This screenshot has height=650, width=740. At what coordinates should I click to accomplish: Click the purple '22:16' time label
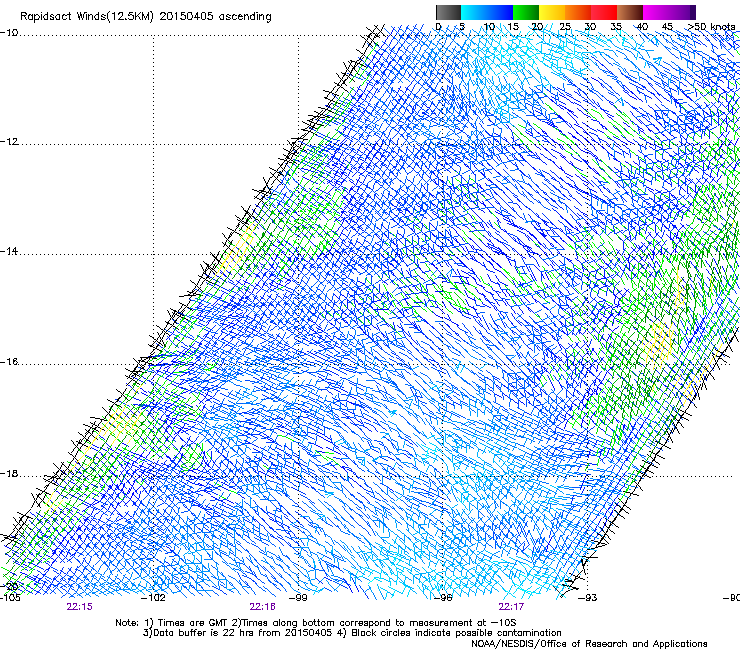262,607
